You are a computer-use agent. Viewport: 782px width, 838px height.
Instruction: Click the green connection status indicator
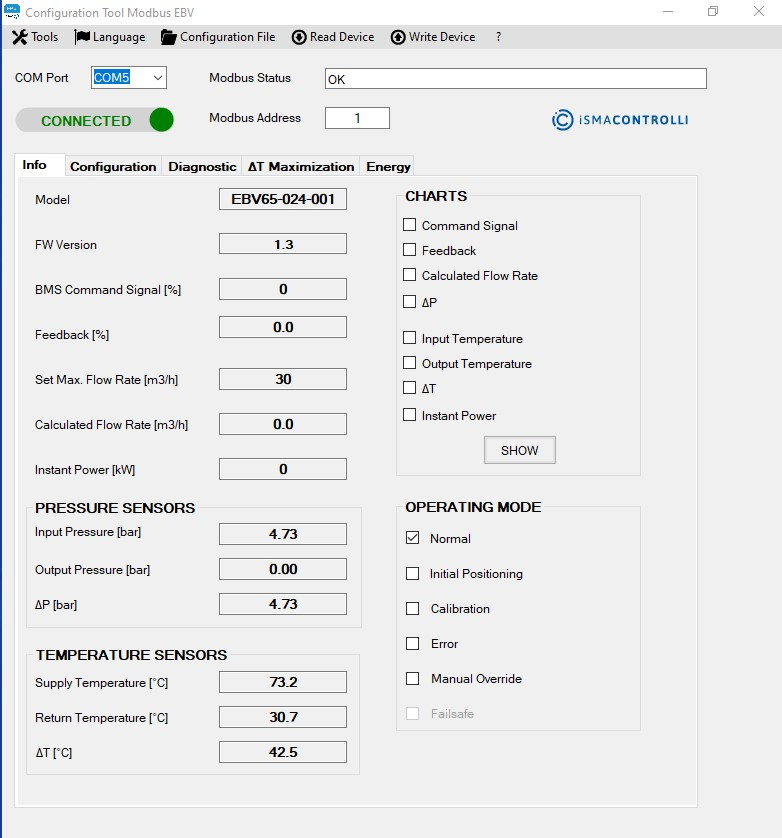(x=161, y=120)
